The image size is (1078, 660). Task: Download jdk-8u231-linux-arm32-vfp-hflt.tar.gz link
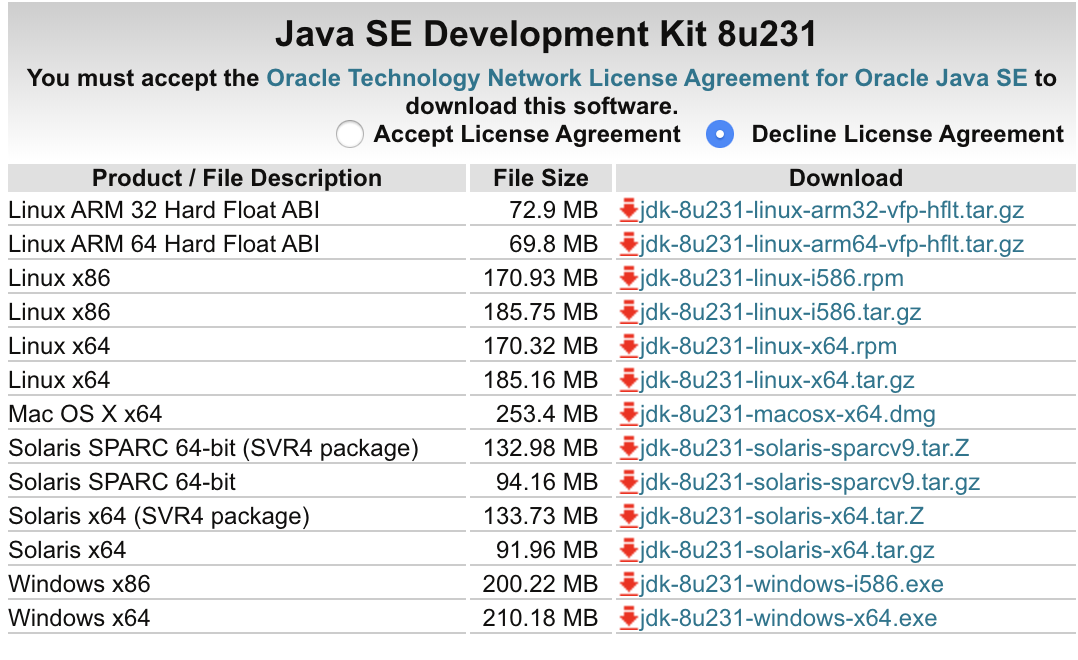tap(832, 210)
